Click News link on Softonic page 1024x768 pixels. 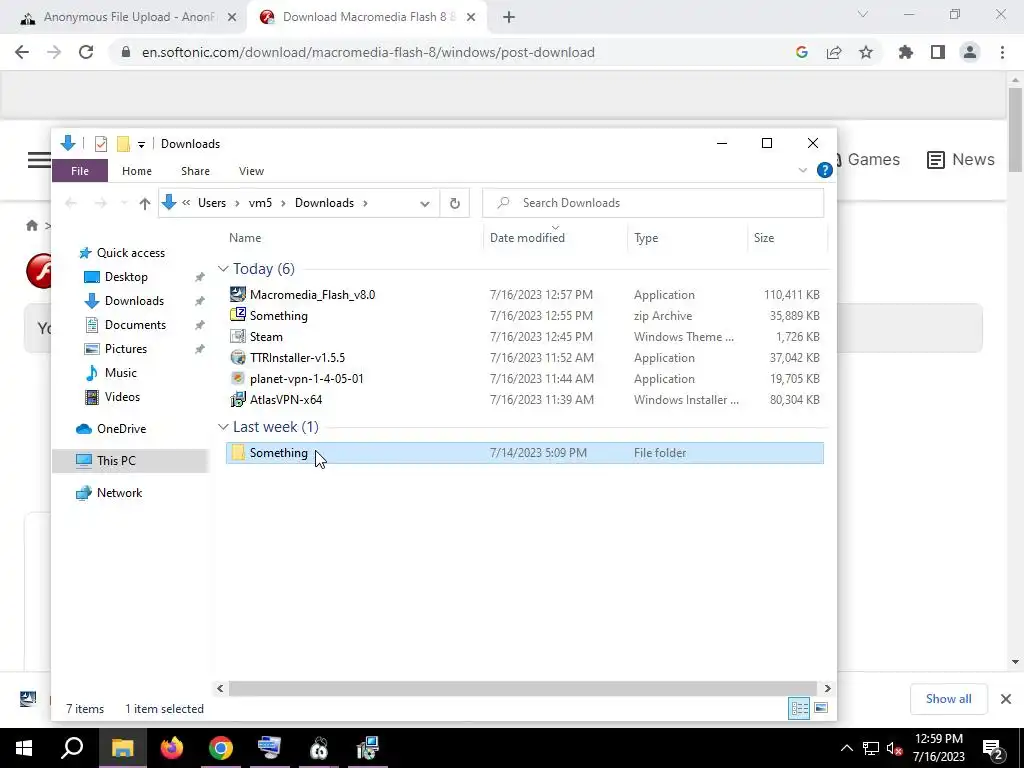click(x=961, y=159)
